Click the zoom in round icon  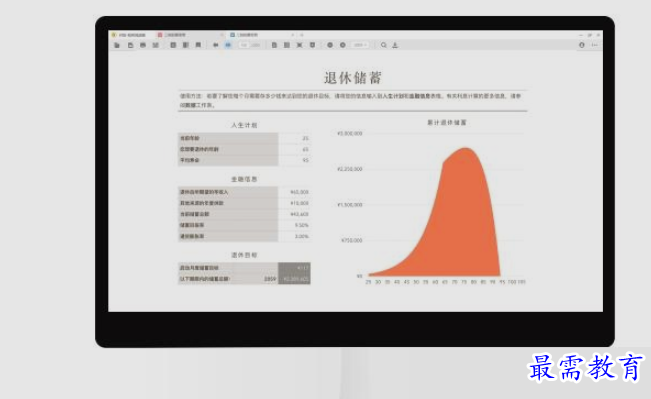(343, 45)
